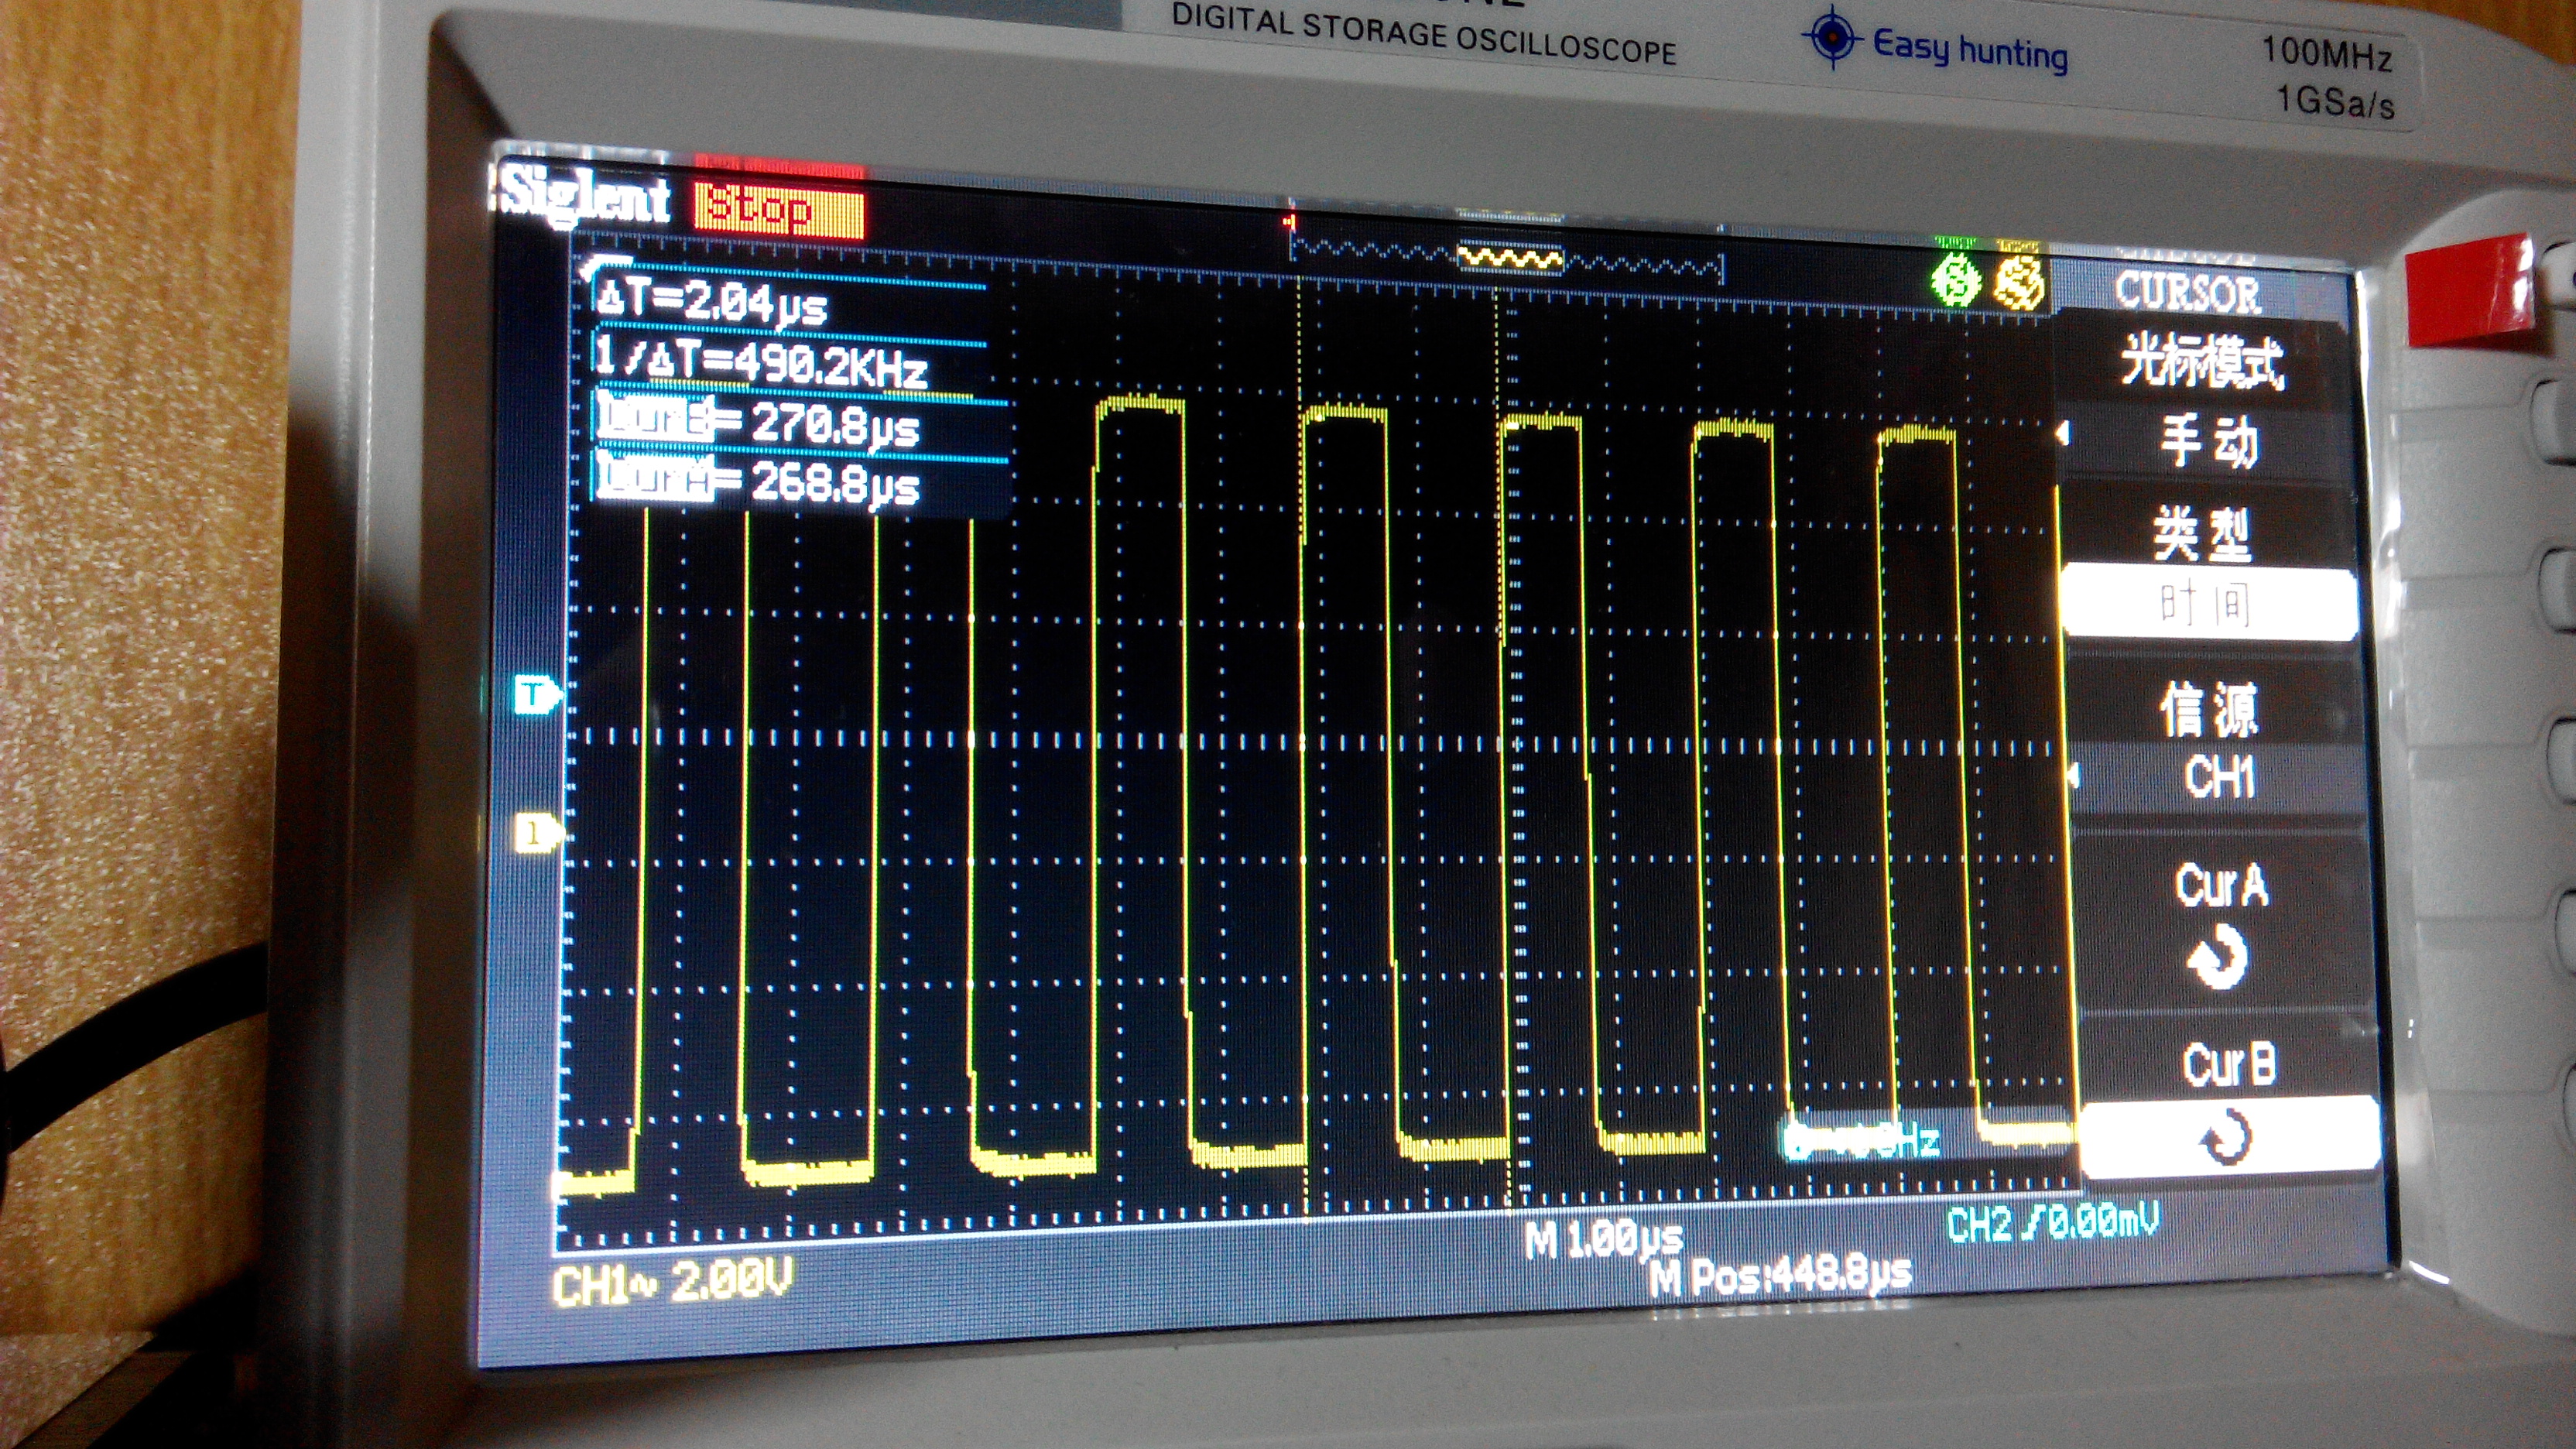The image size is (2576, 1449).
Task: Select the CurB cursor control
Action: [2229, 1064]
